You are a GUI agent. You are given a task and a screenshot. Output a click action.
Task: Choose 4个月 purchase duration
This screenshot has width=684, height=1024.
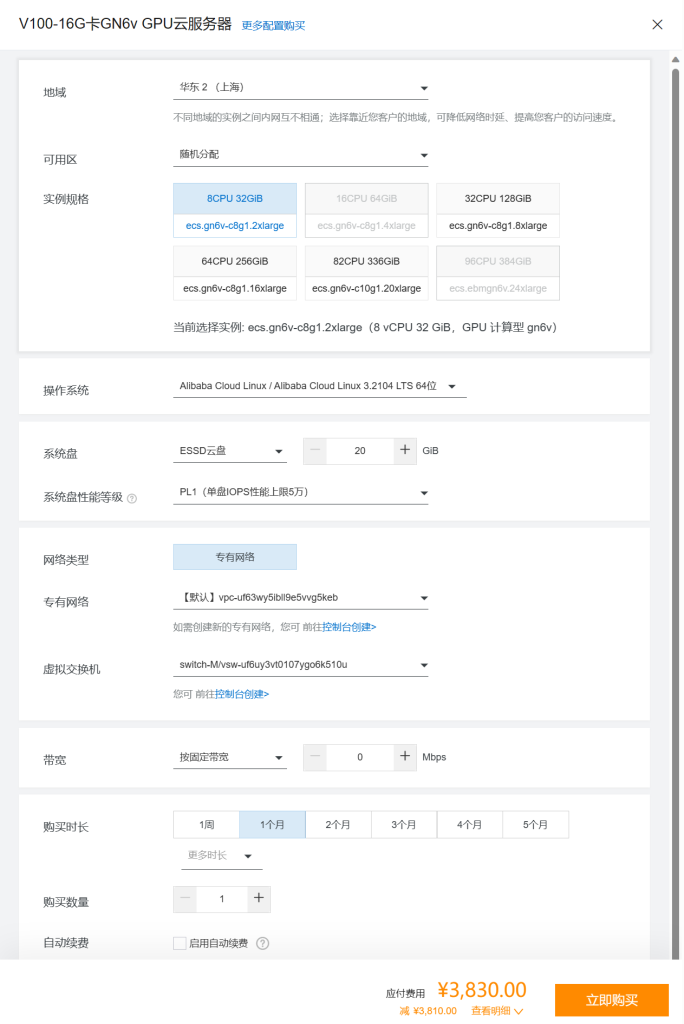point(470,825)
